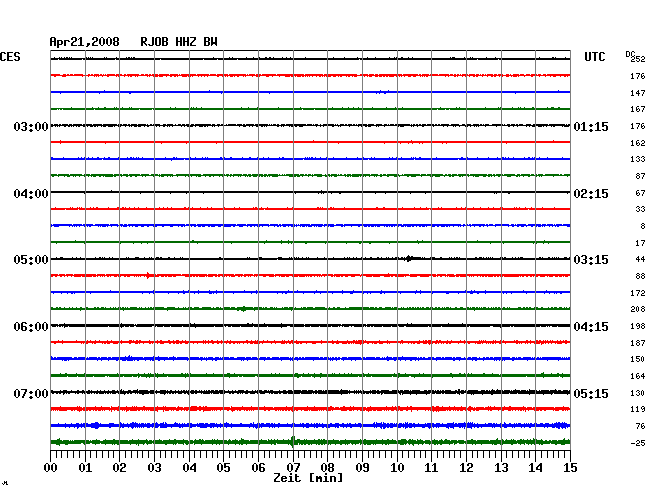
Task: Pick the DC offset value 164
Action: point(638,376)
